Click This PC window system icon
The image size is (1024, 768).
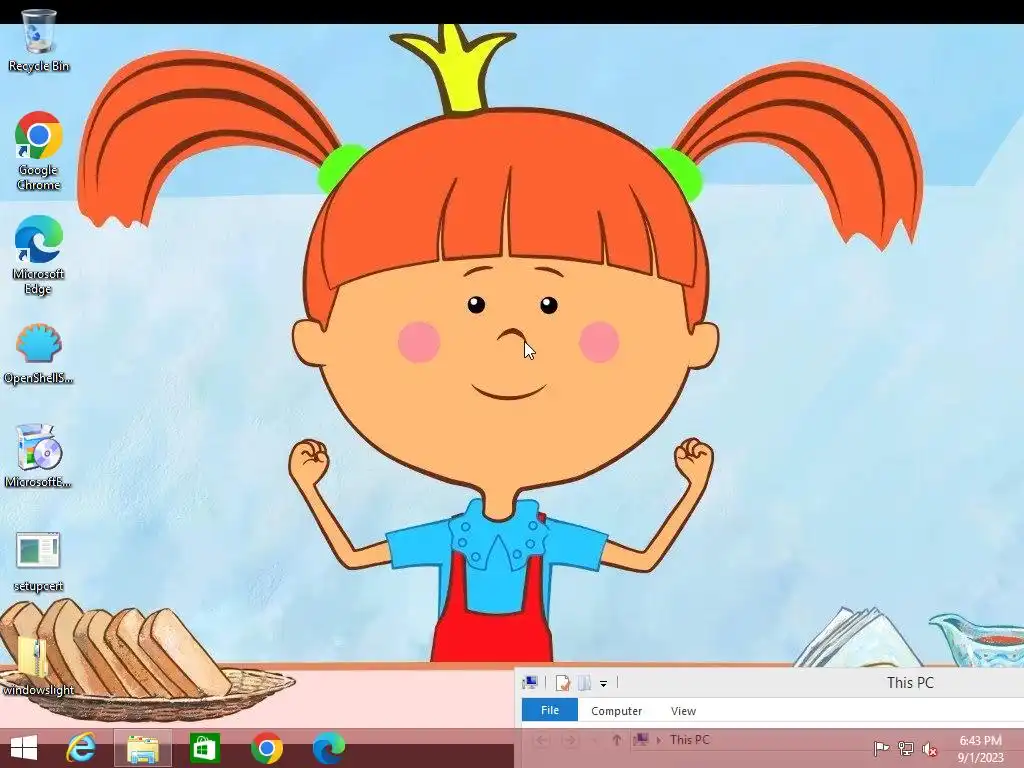coord(530,683)
